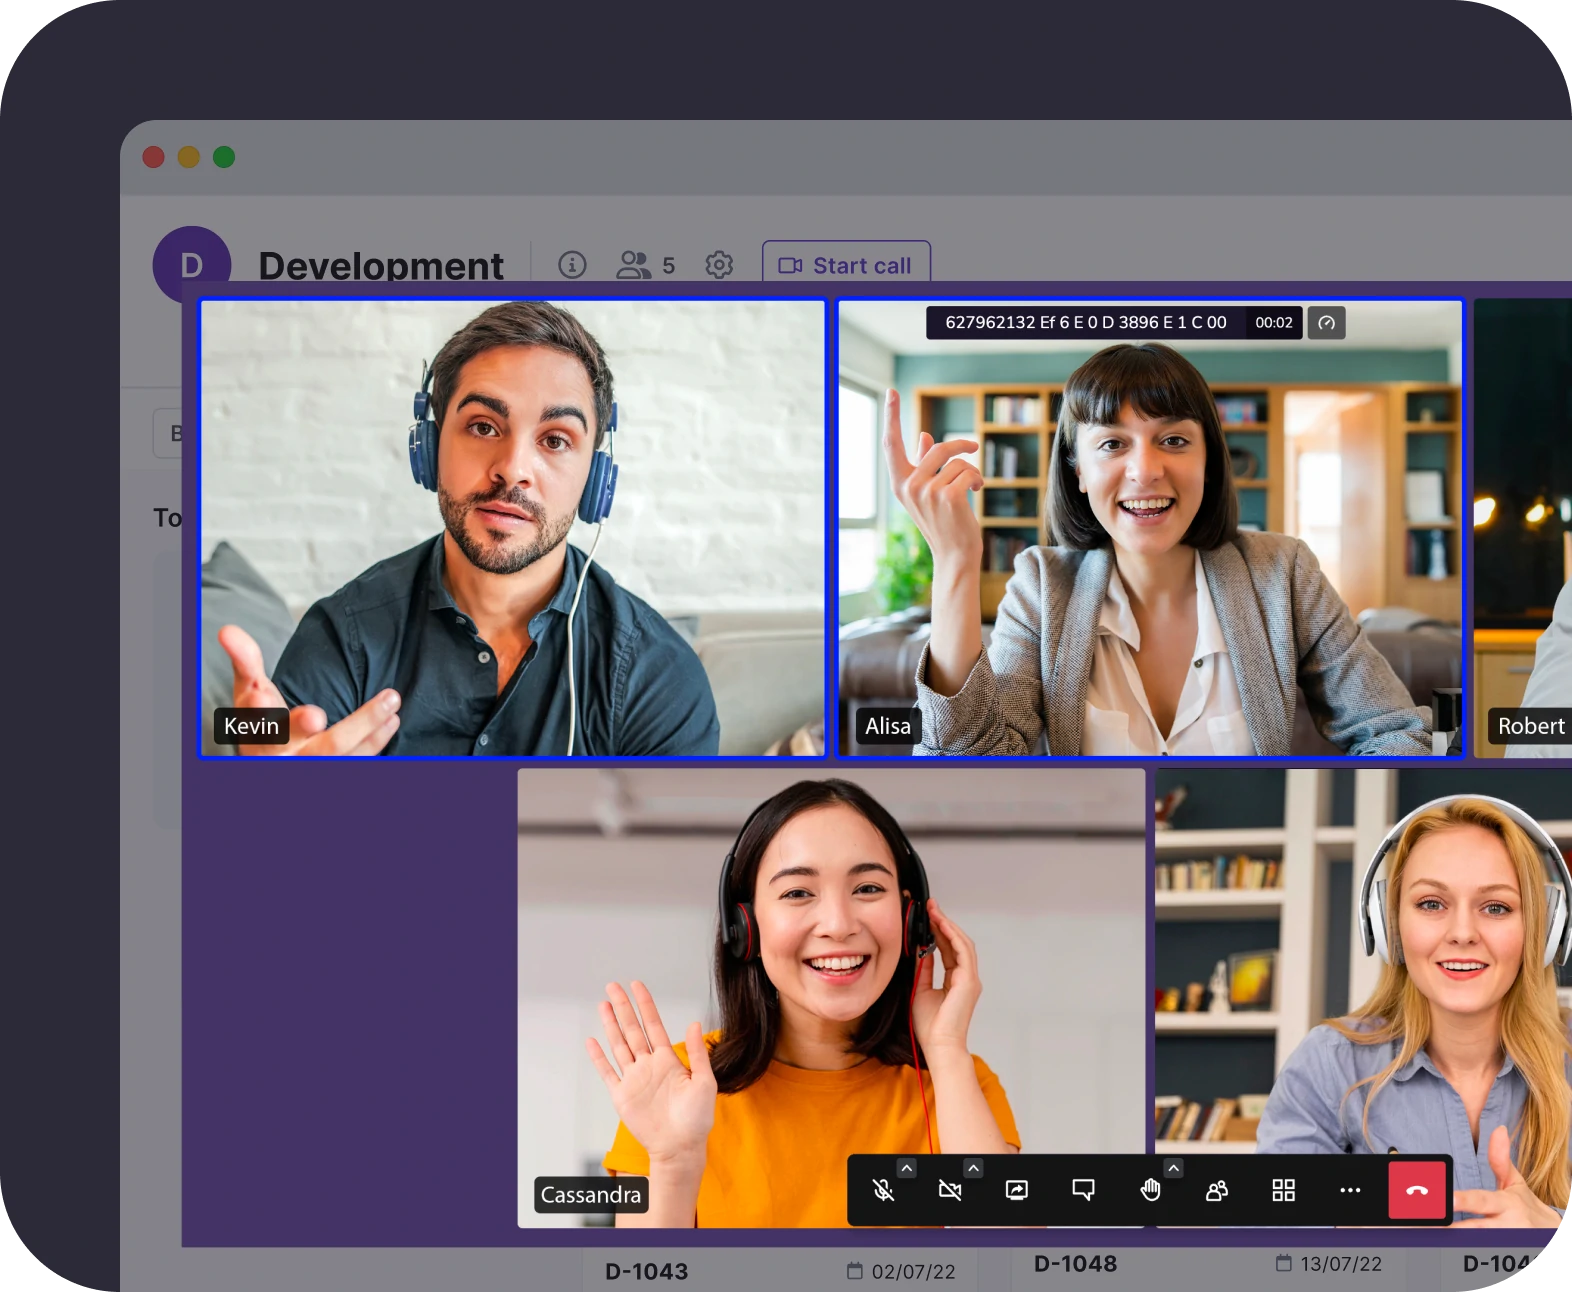
Task: Open Development room info icon
Action: point(572,265)
